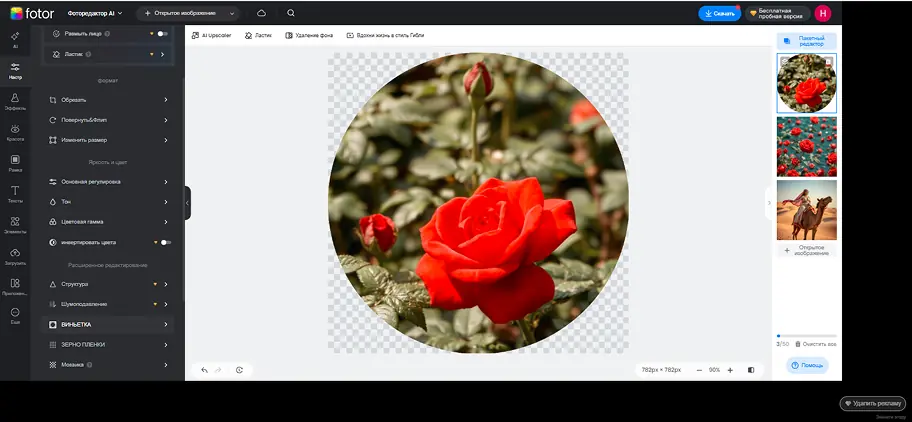
Task: Select AI Upscaler in top toolbar
Action: [x=212, y=35]
